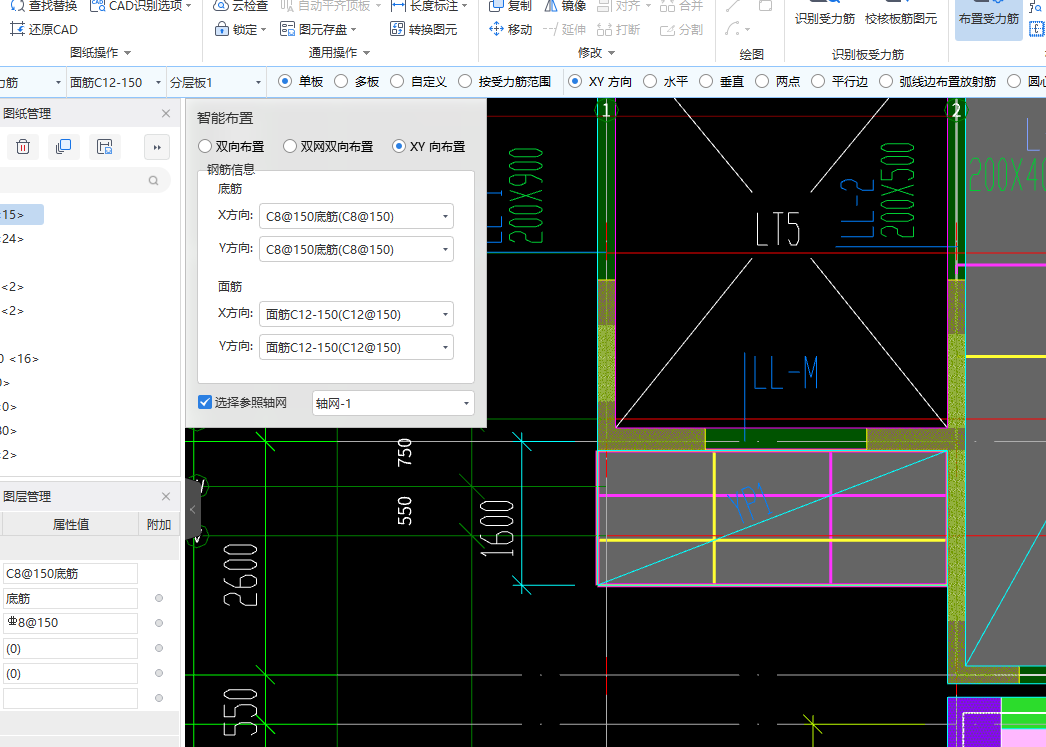
Task: Select the 两点 radio option
Action: (x=778, y=81)
